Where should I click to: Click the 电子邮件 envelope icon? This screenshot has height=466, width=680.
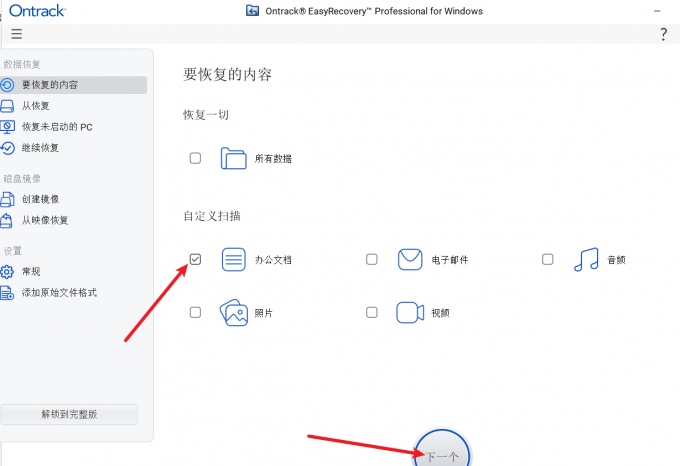point(410,259)
